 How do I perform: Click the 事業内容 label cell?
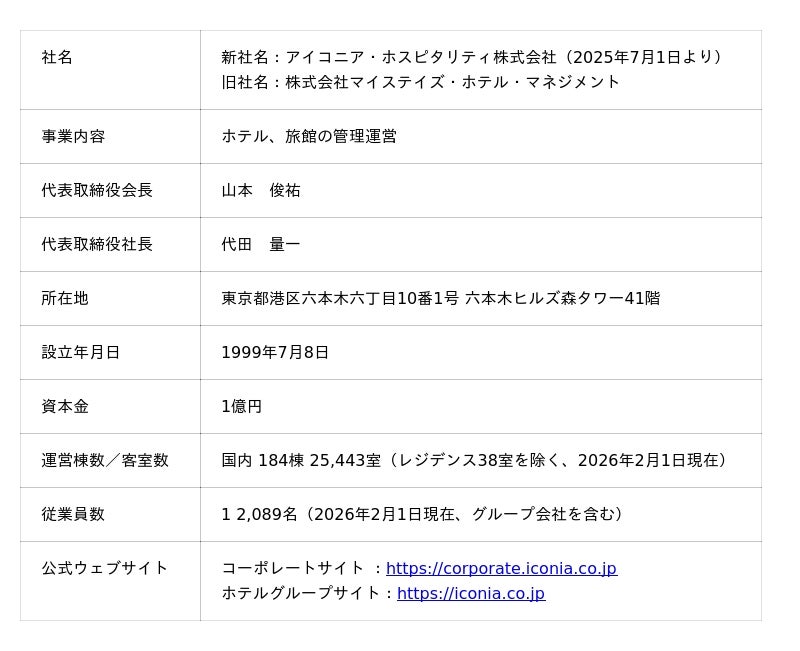click(73, 137)
